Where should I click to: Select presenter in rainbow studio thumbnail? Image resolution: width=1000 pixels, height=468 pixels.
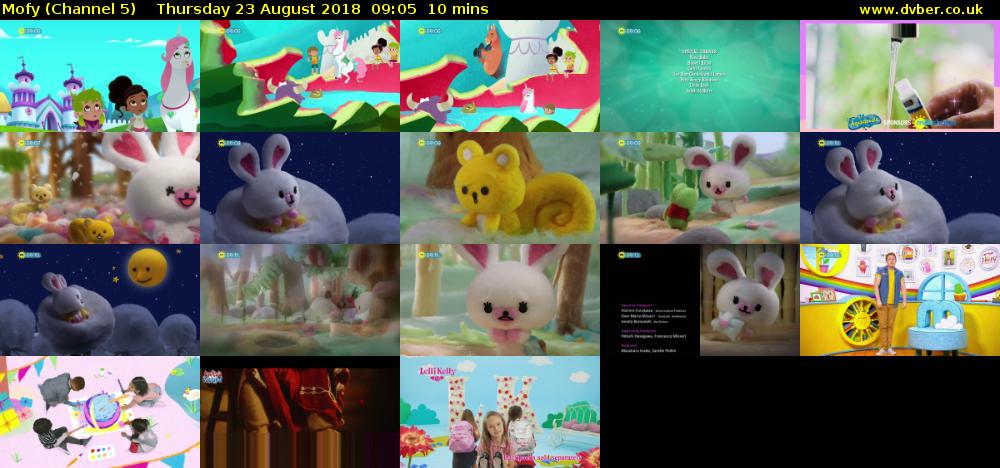(x=900, y=300)
